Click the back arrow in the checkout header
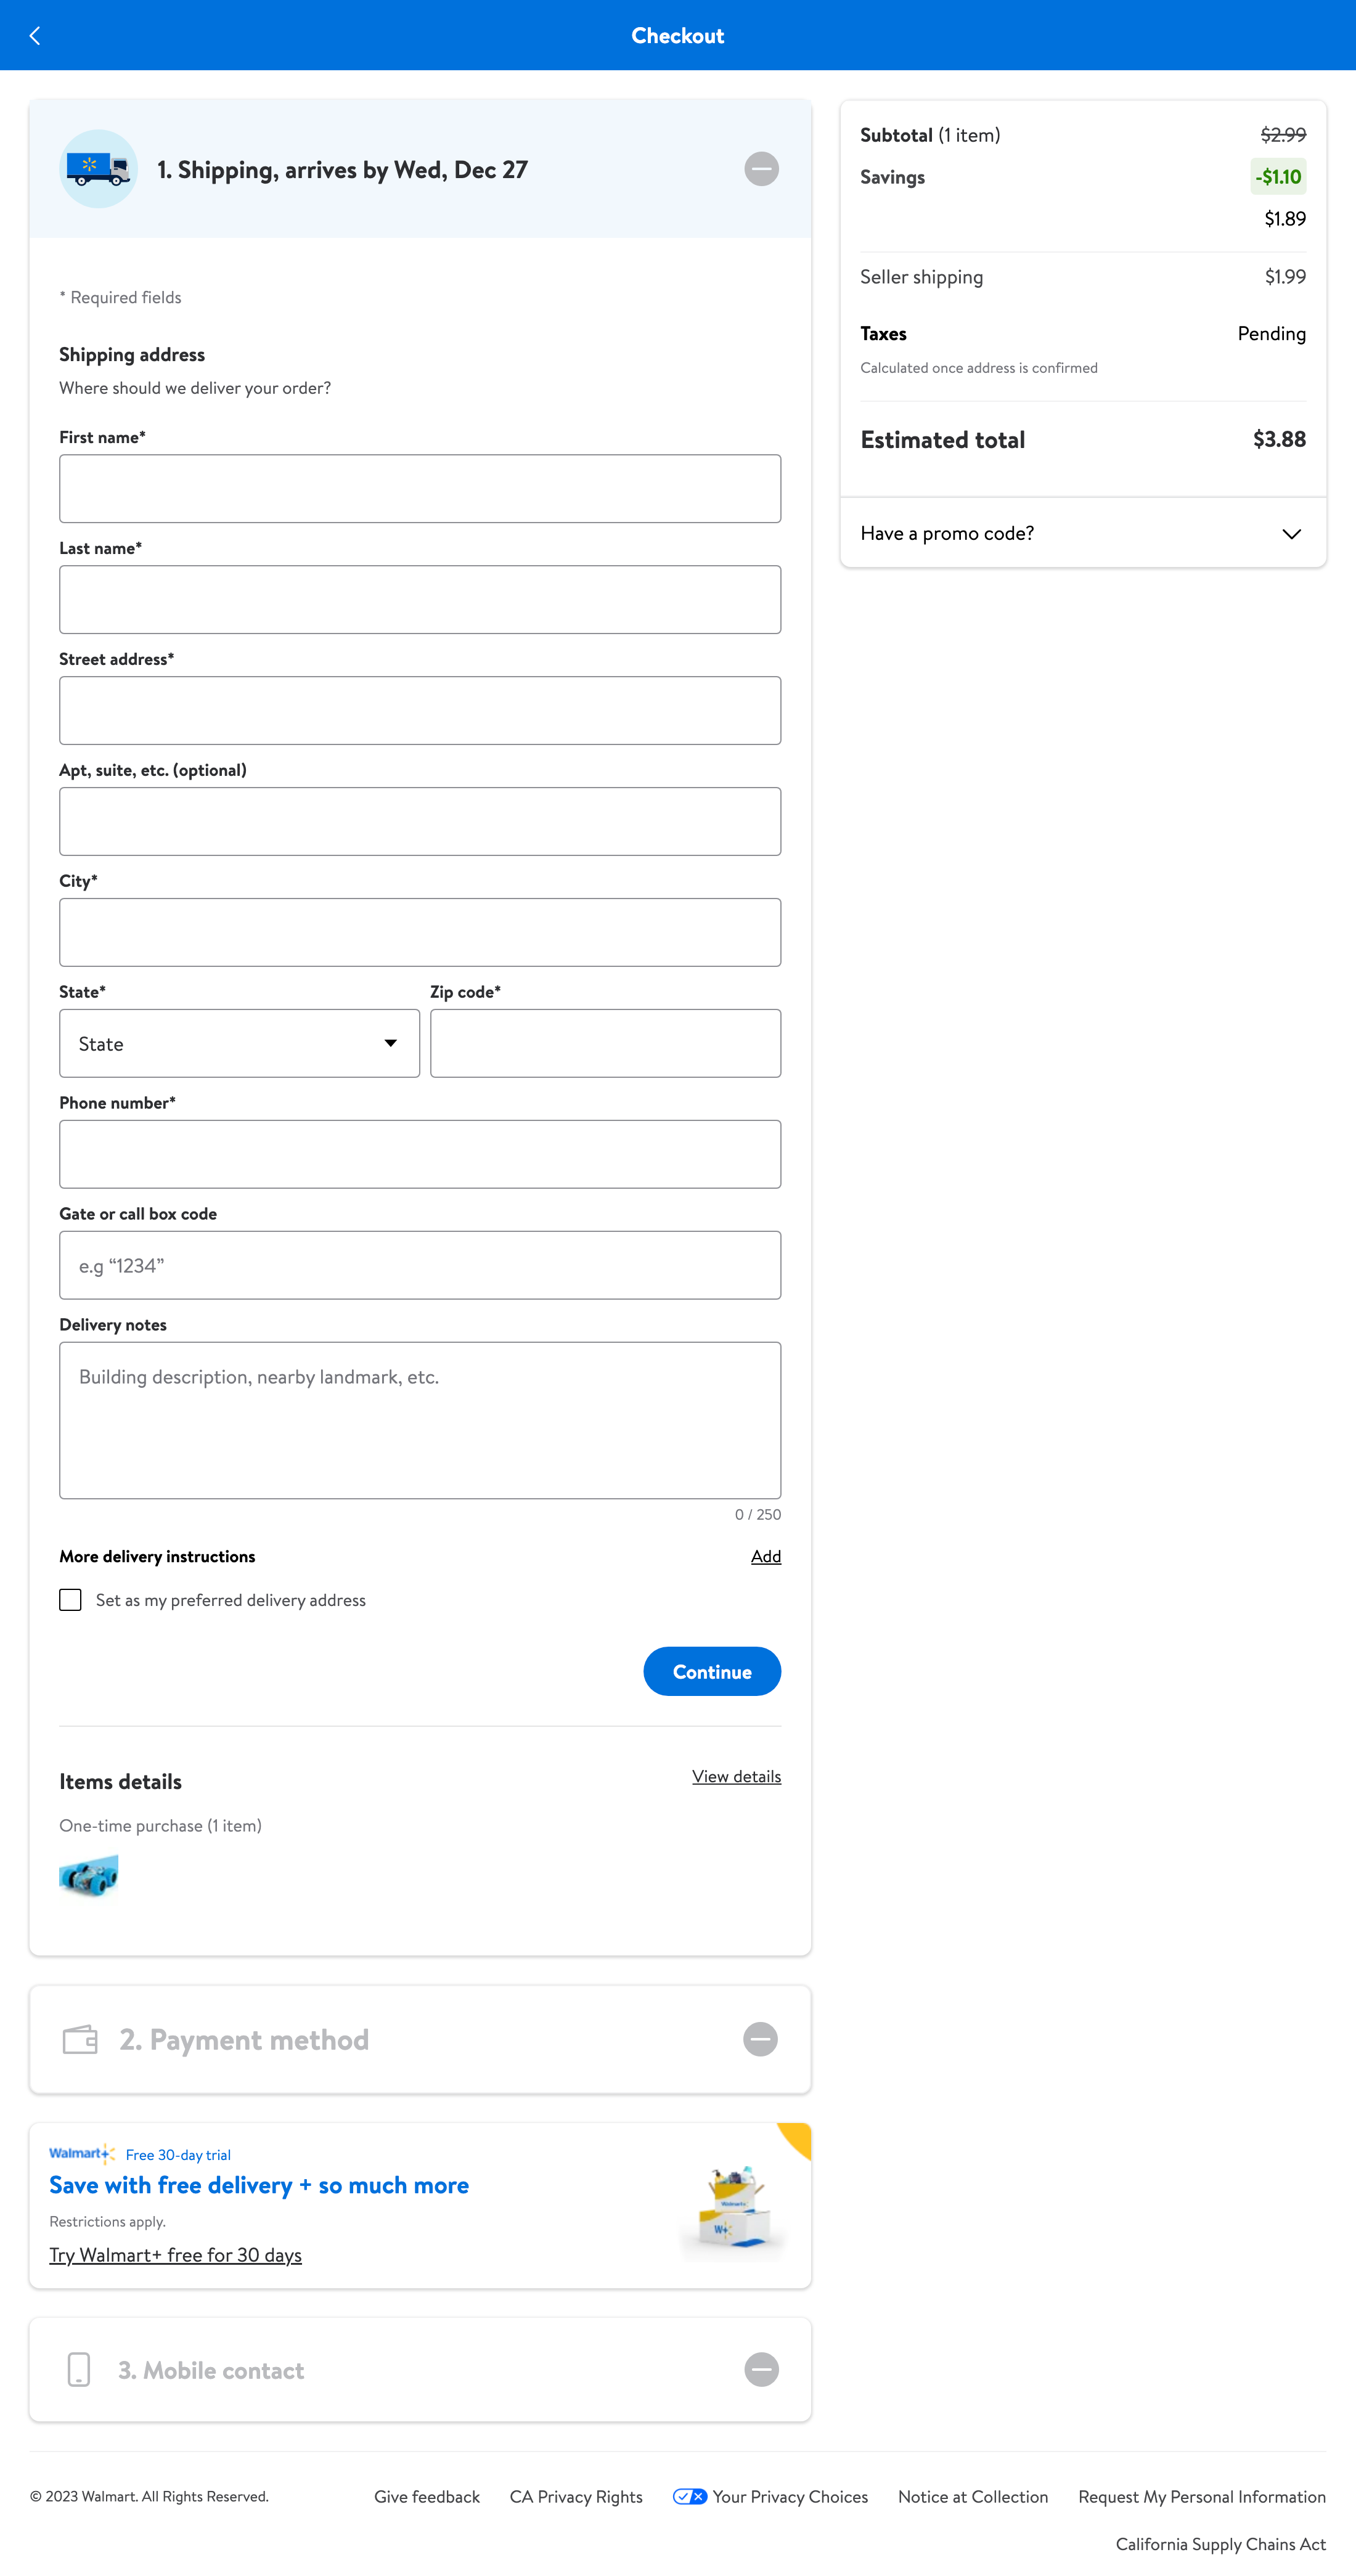The width and height of the screenshot is (1356, 2576). 35,35
